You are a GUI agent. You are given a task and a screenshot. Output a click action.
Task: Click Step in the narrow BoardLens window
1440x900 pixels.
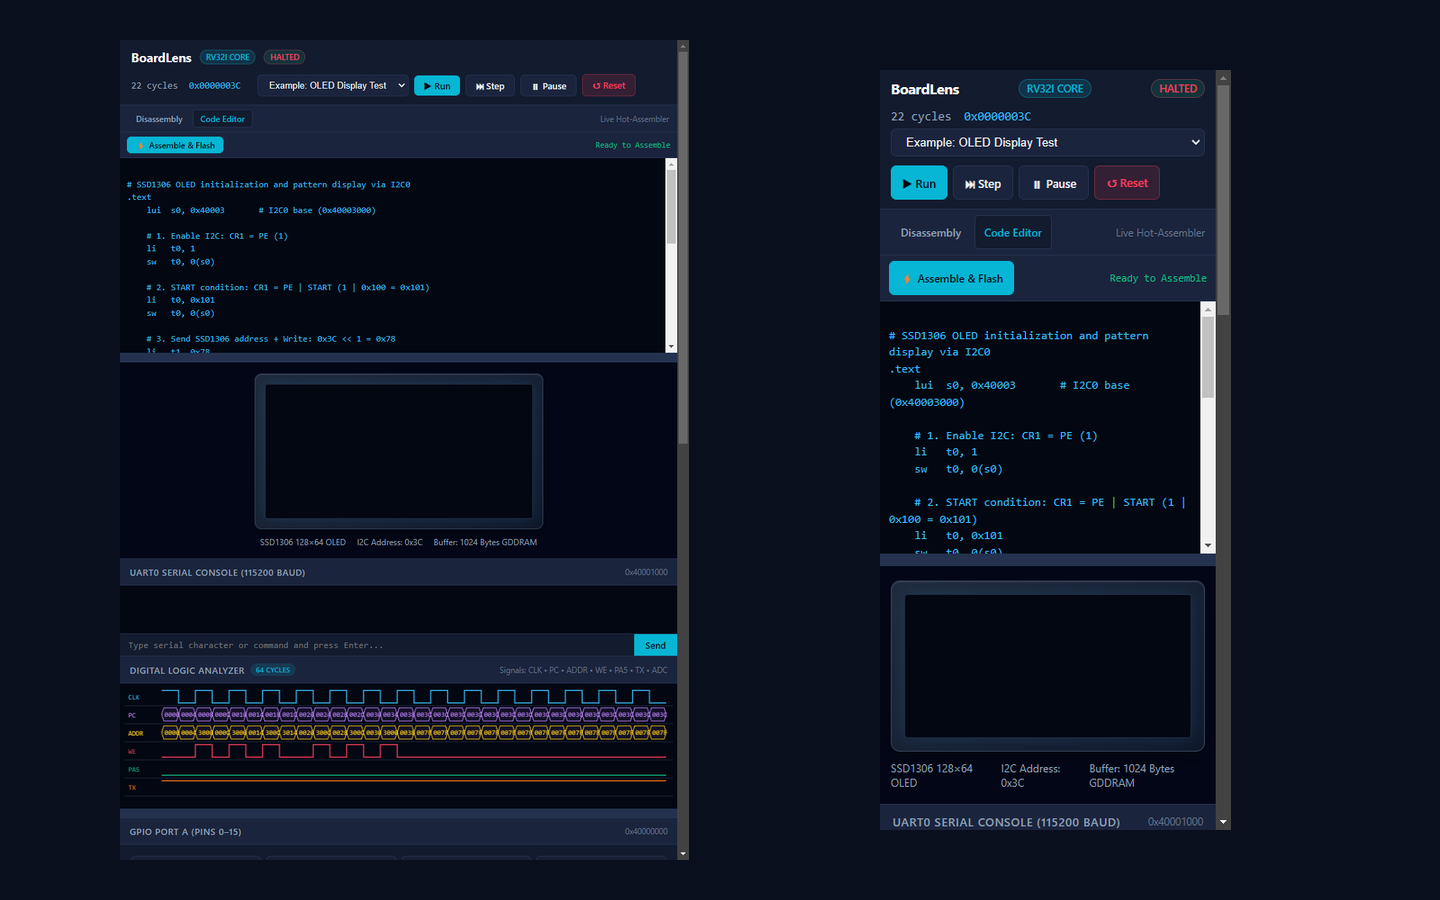(x=983, y=183)
